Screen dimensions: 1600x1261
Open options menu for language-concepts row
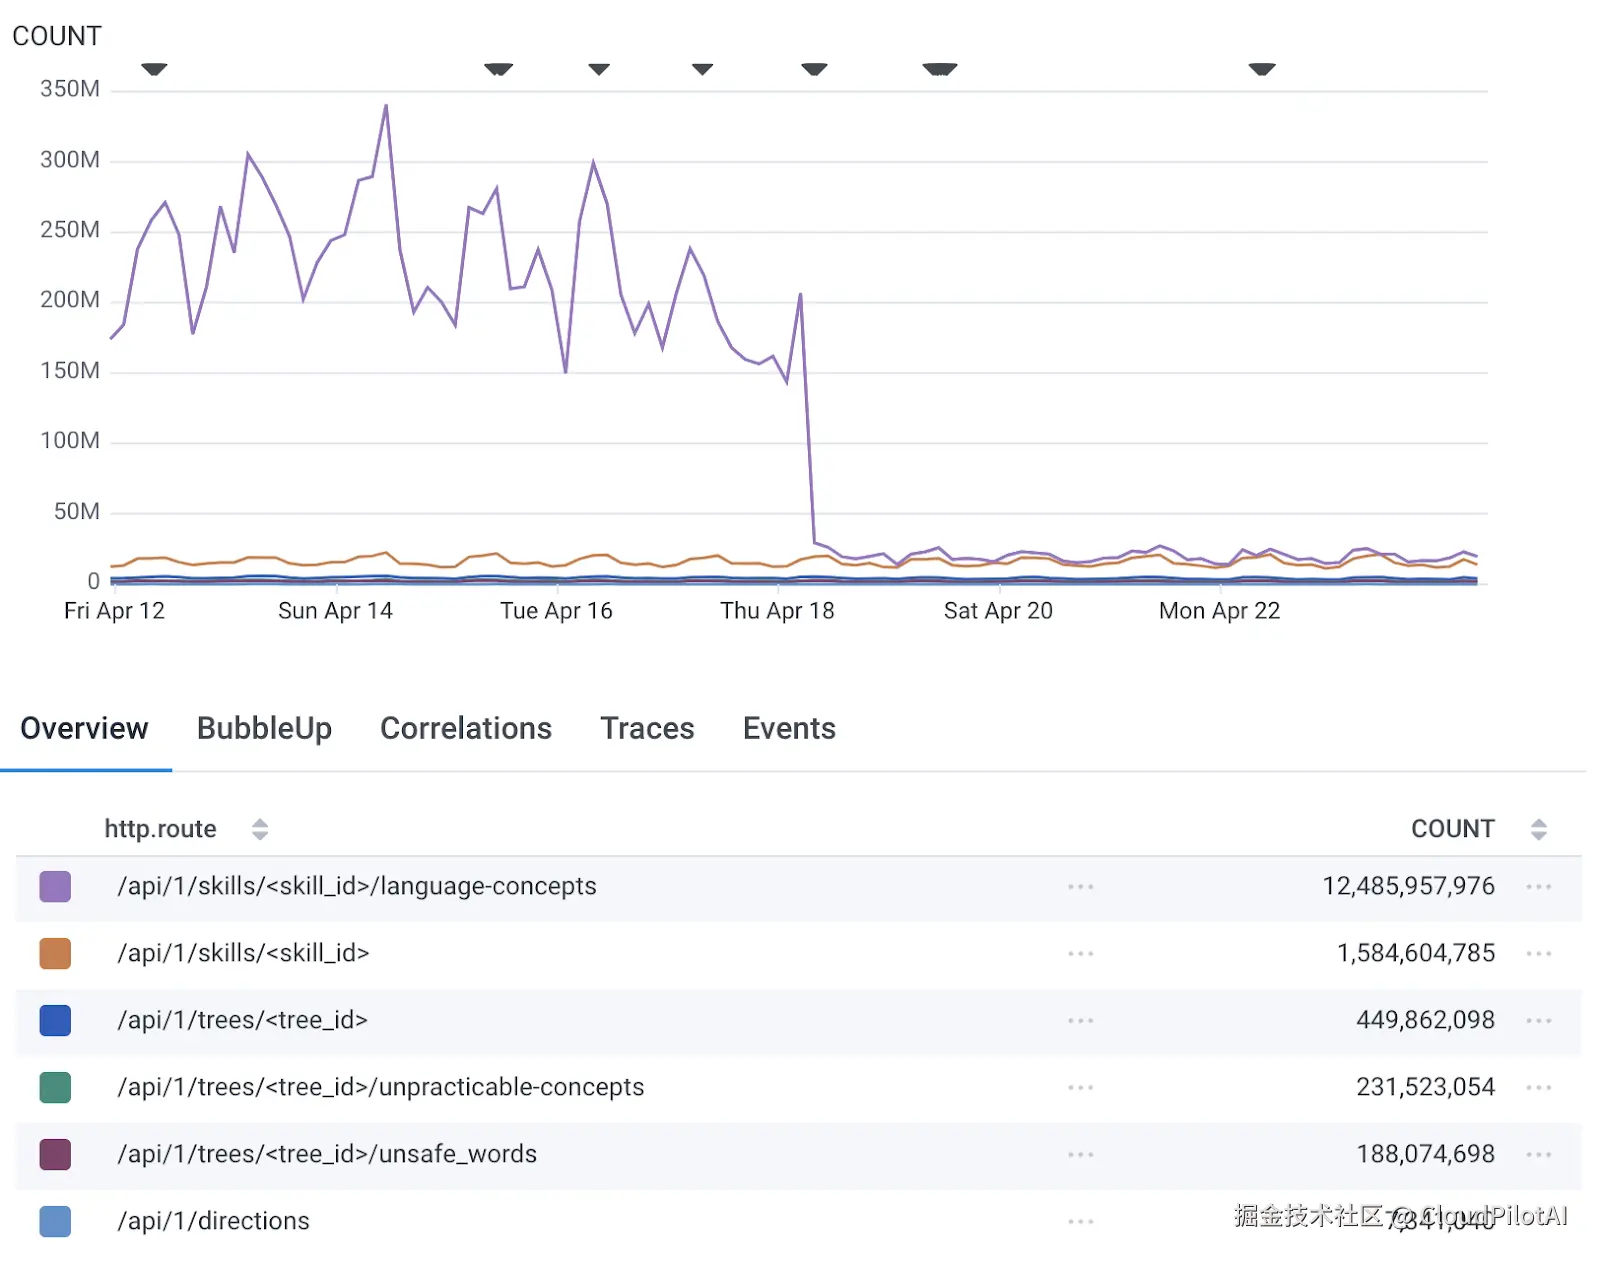coord(1538,887)
